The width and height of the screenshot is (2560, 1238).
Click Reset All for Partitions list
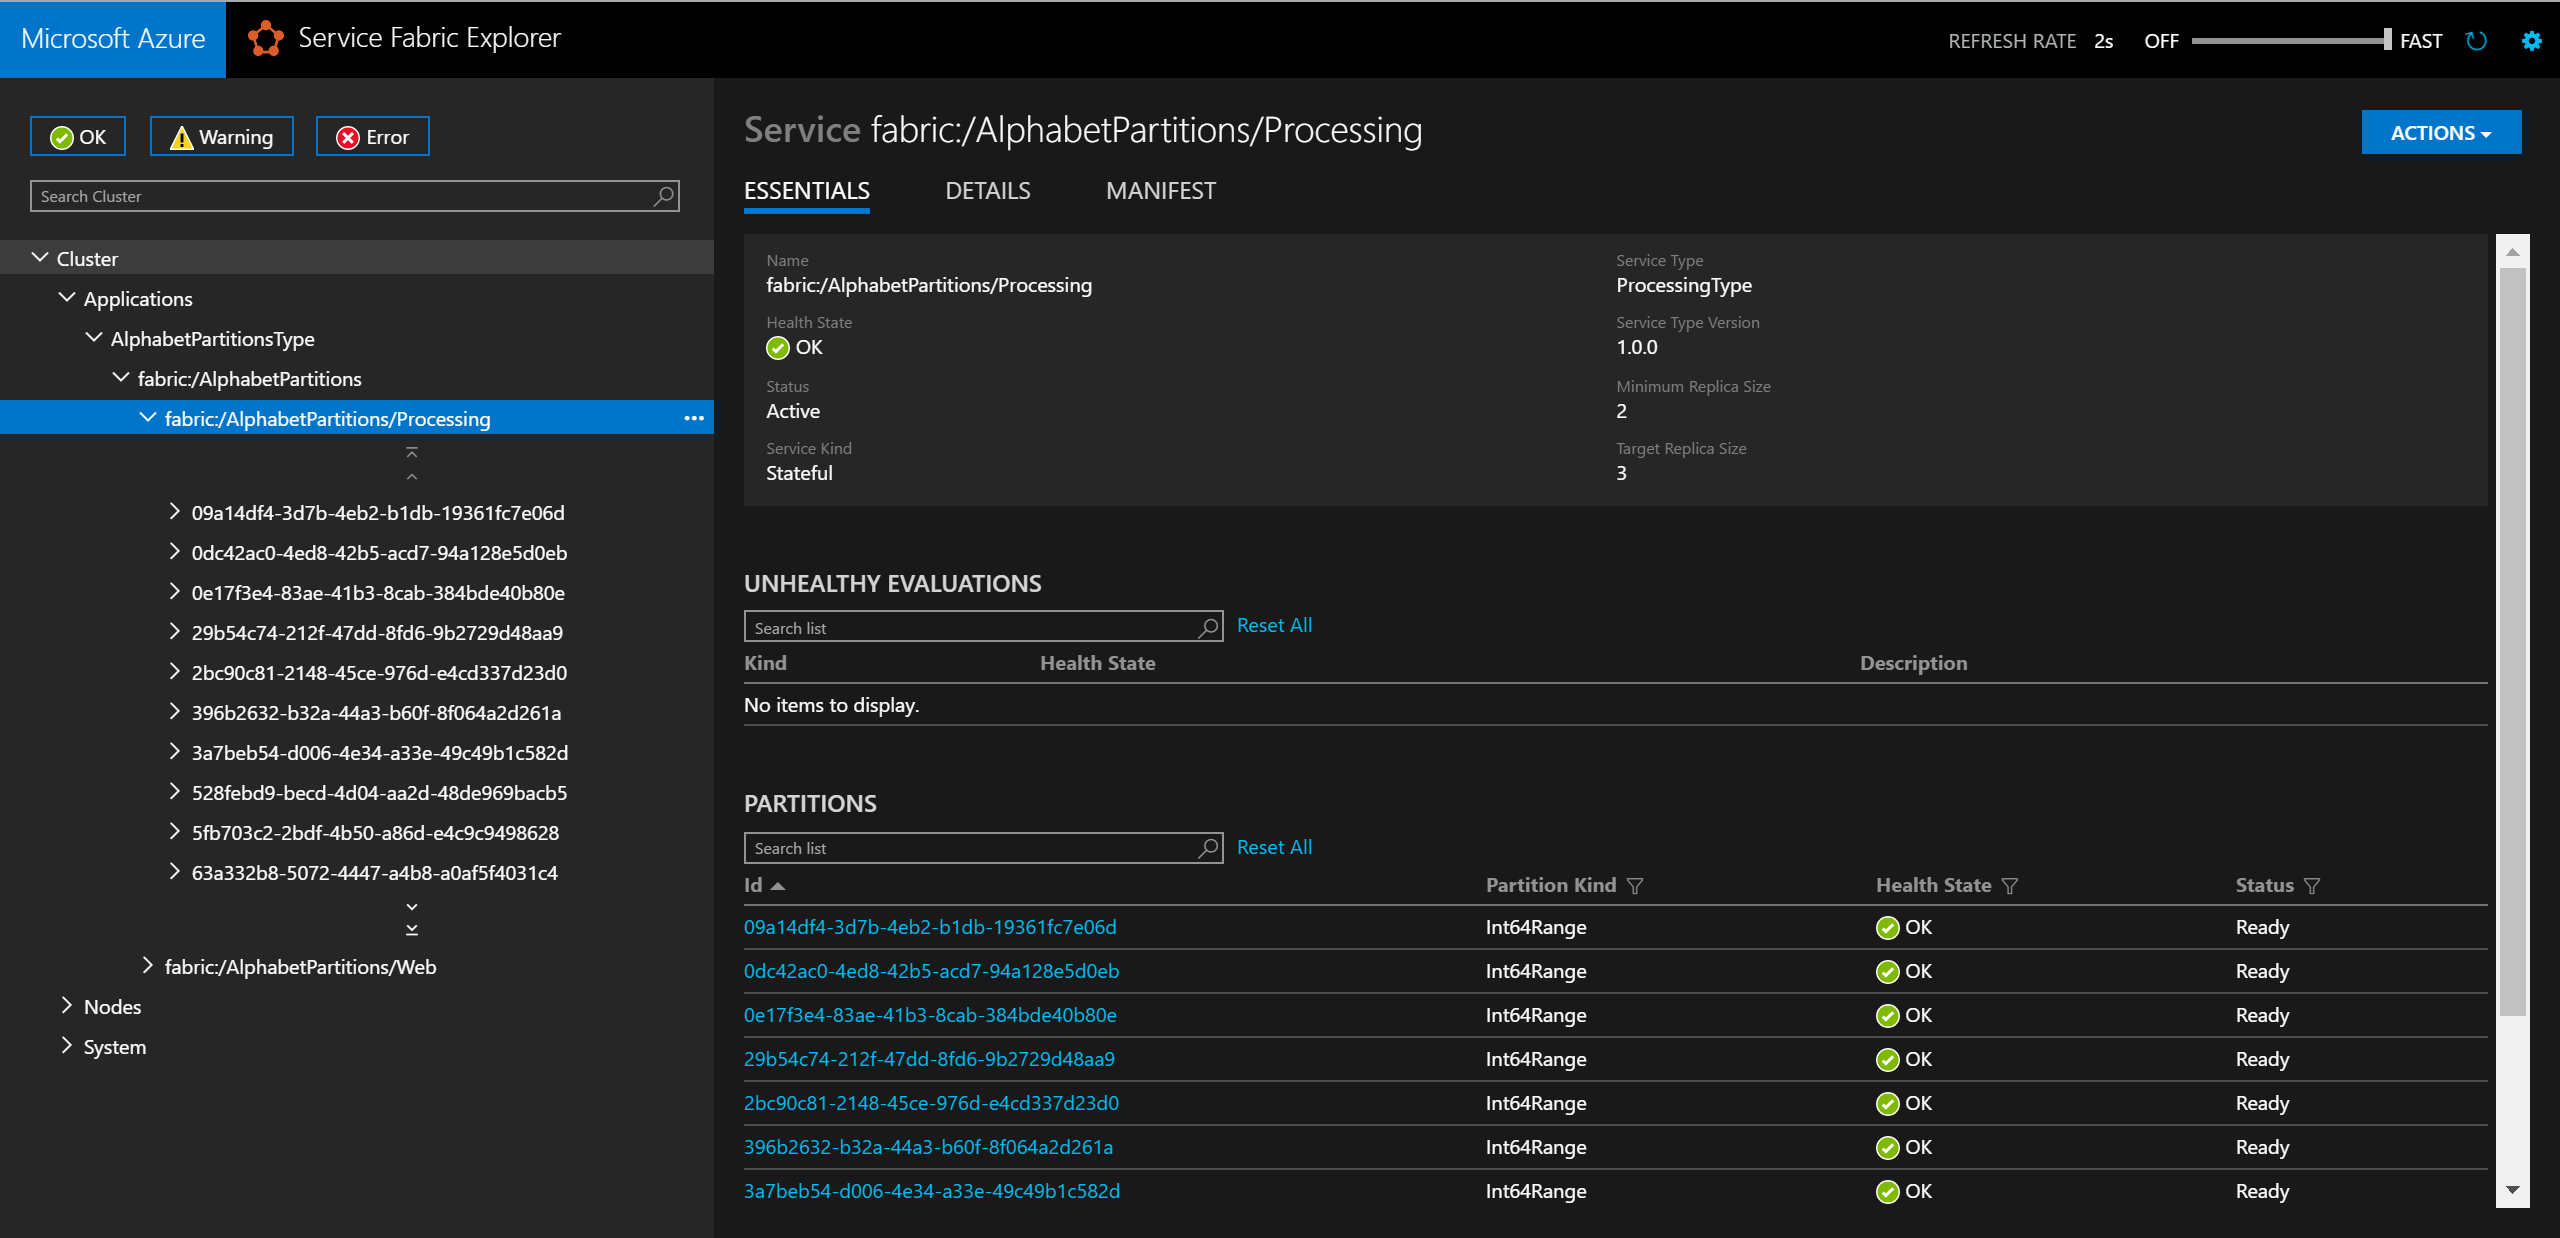coord(1273,846)
